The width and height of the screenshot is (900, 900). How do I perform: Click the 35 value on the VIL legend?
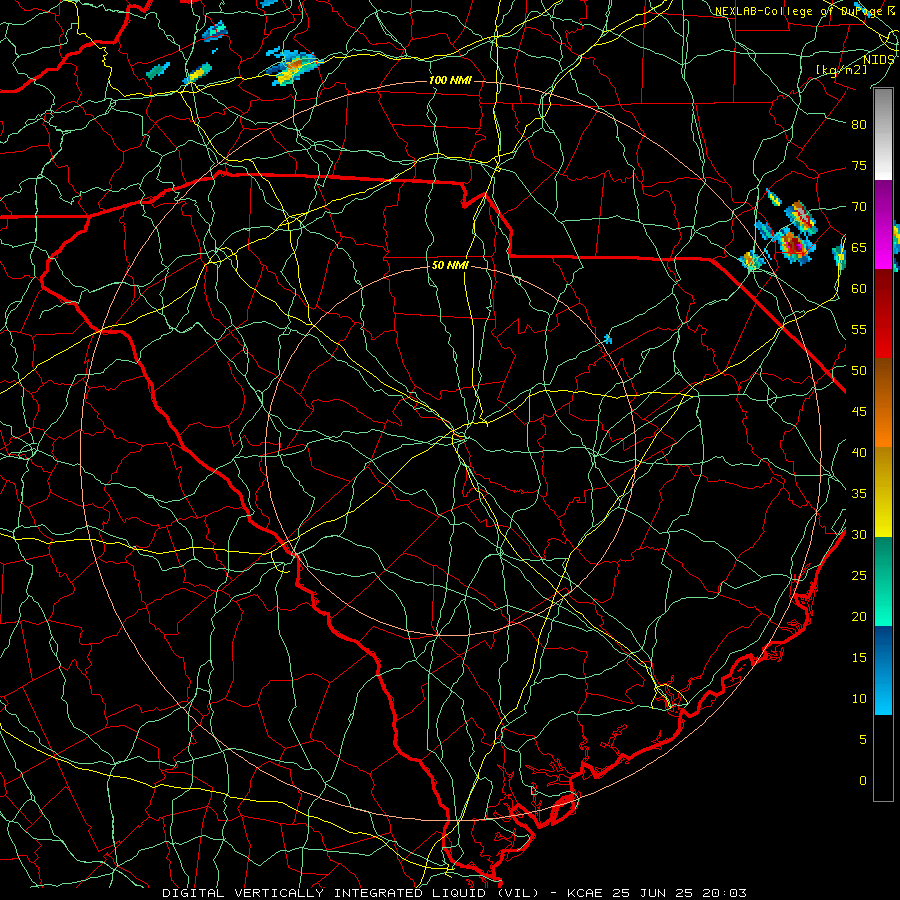coord(859,494)
